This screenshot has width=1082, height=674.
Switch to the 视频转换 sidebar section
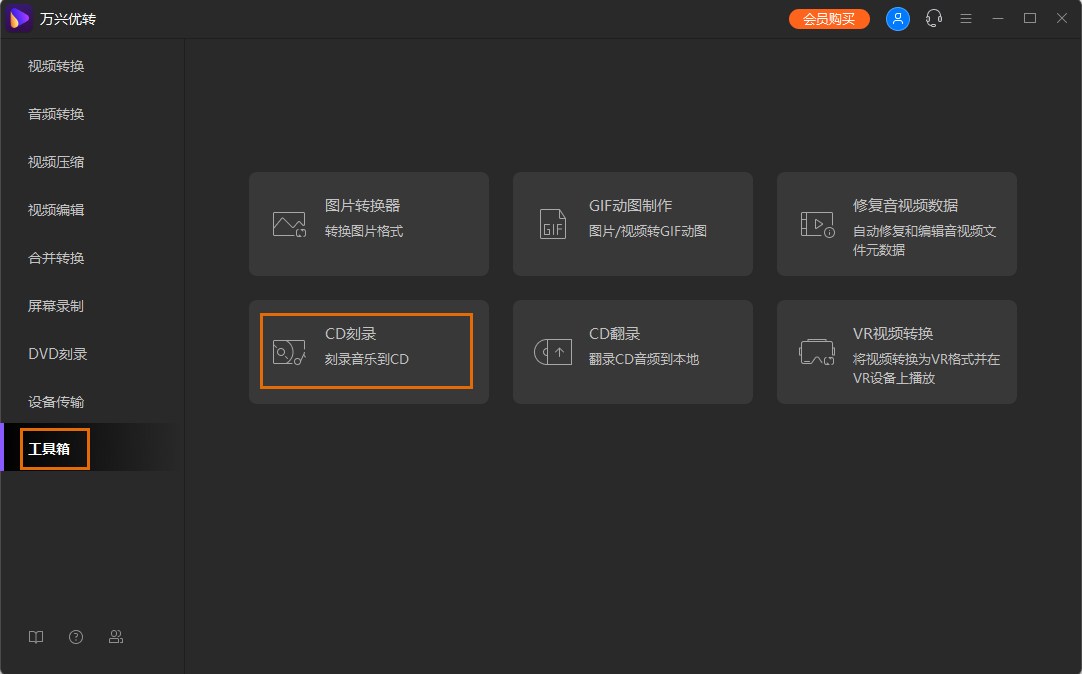coord(54,65)
